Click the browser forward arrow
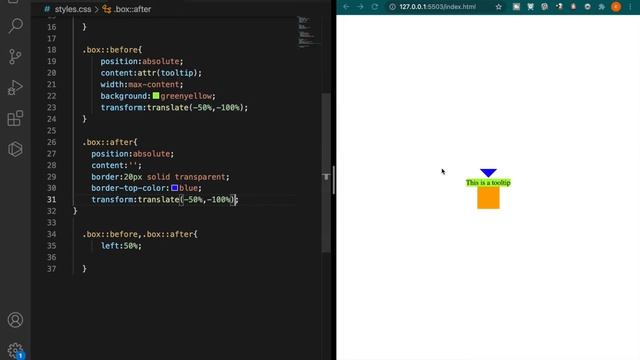The height and width of the screenshot is (360, 640). click(360, 7)
